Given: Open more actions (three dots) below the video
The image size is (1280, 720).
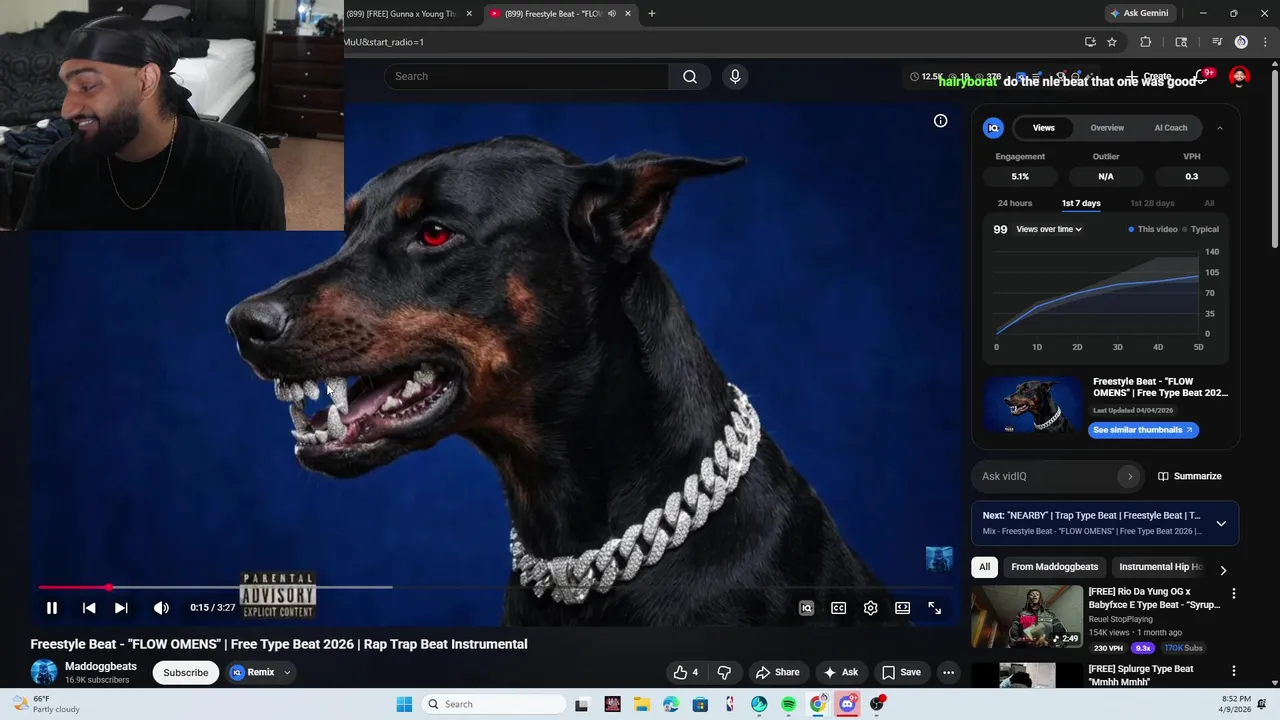Looking at the screenshot, I should (x=948, y=672).
